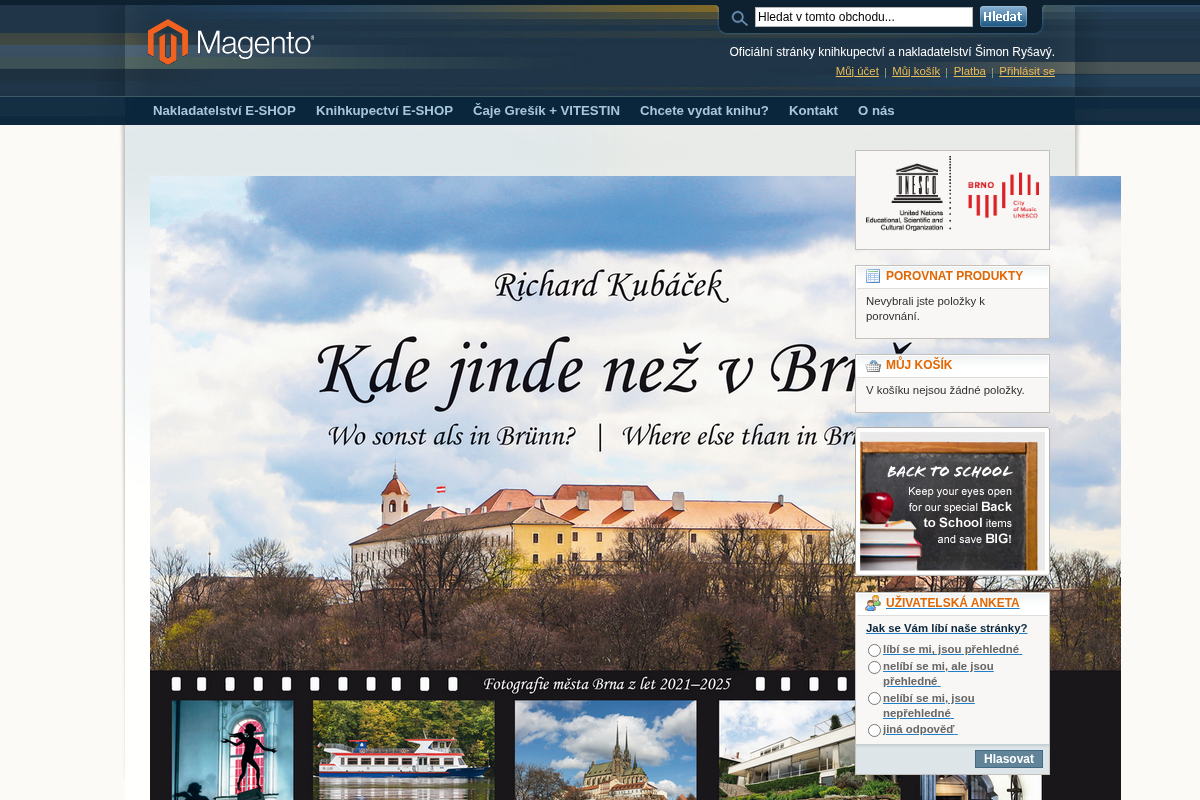Open the cathedral photo thumbnail
The width and height of the screenshot is (1200, 800).
coord(606,750)
